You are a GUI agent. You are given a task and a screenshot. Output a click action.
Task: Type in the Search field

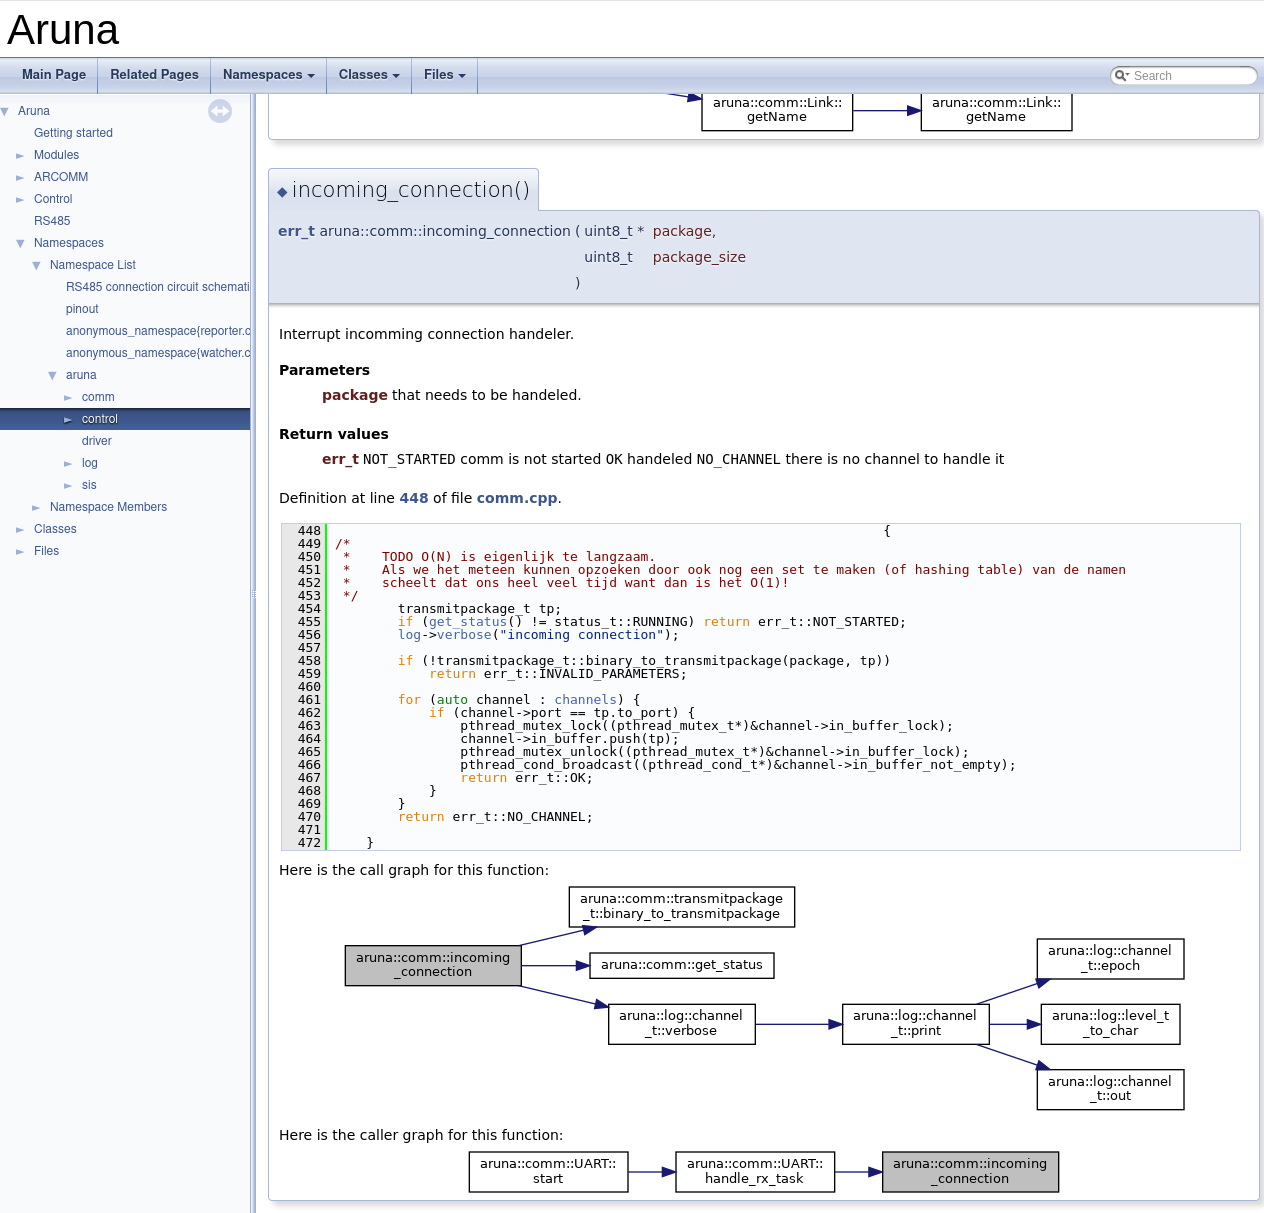[x=1190, y=76]
